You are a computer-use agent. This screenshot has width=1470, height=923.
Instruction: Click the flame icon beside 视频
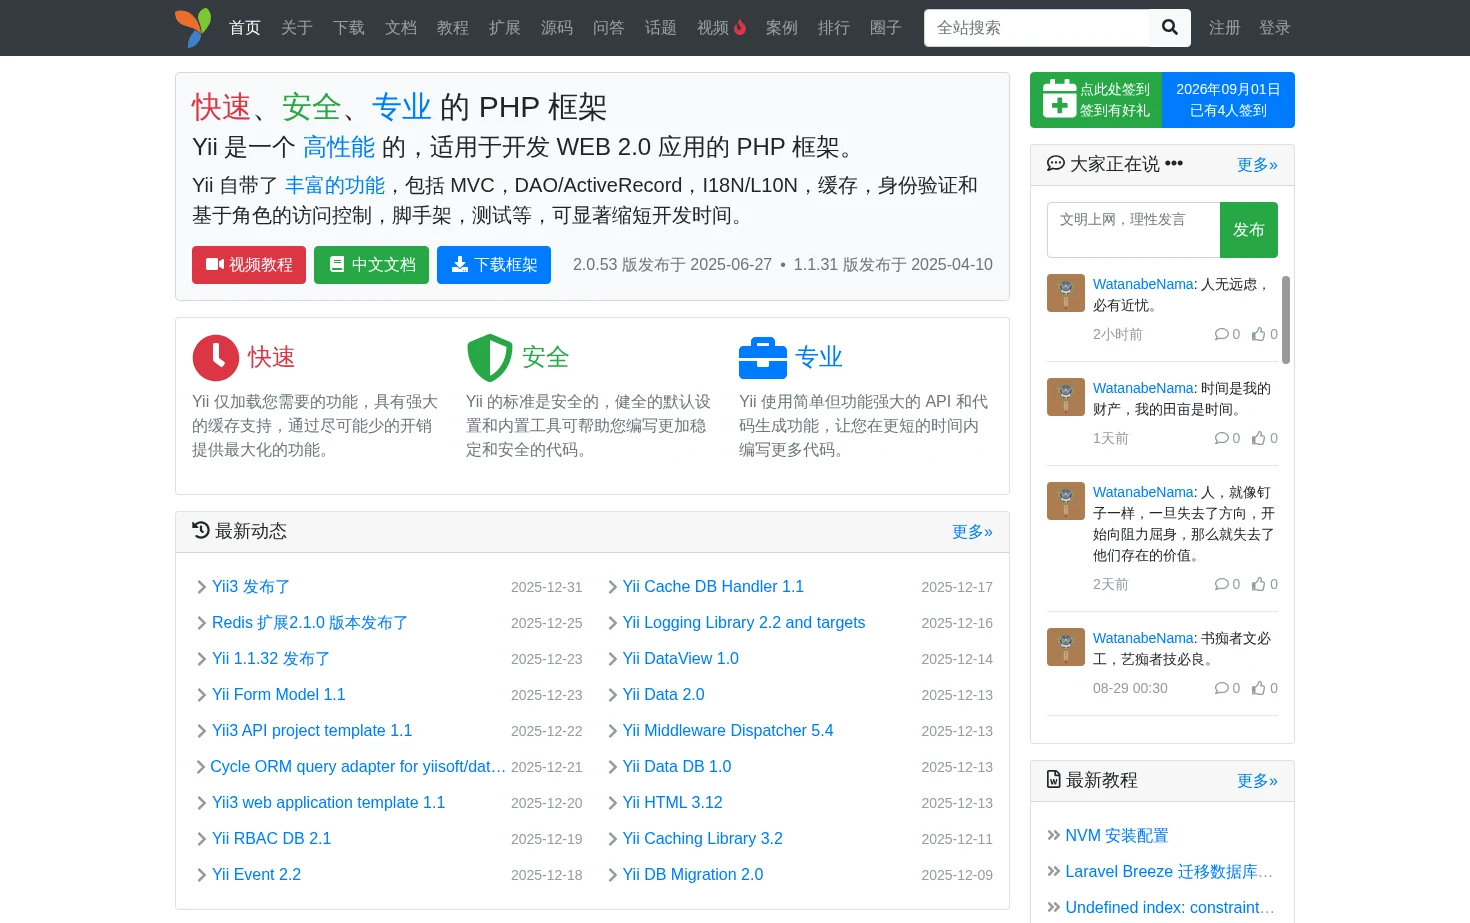tap(740, 28)
